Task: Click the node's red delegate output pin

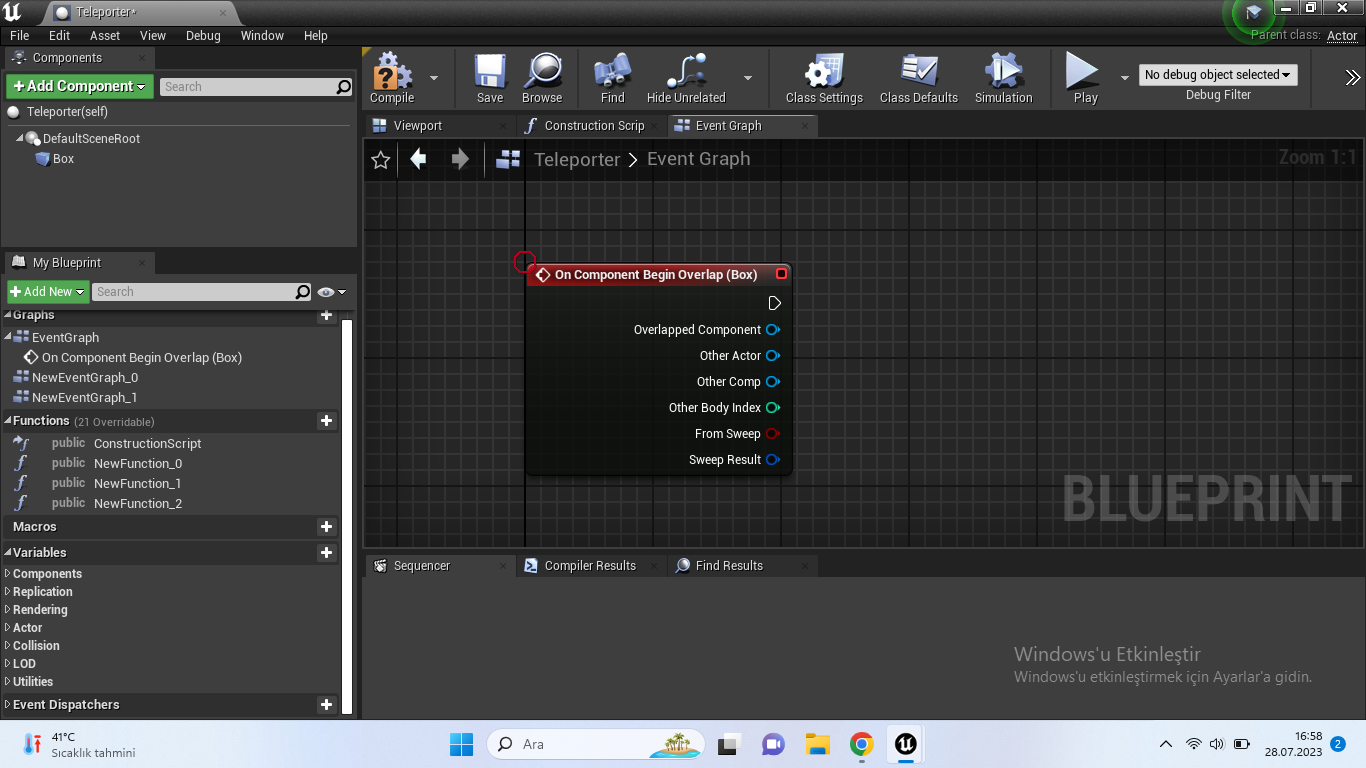Action: (x=782, y=274)
